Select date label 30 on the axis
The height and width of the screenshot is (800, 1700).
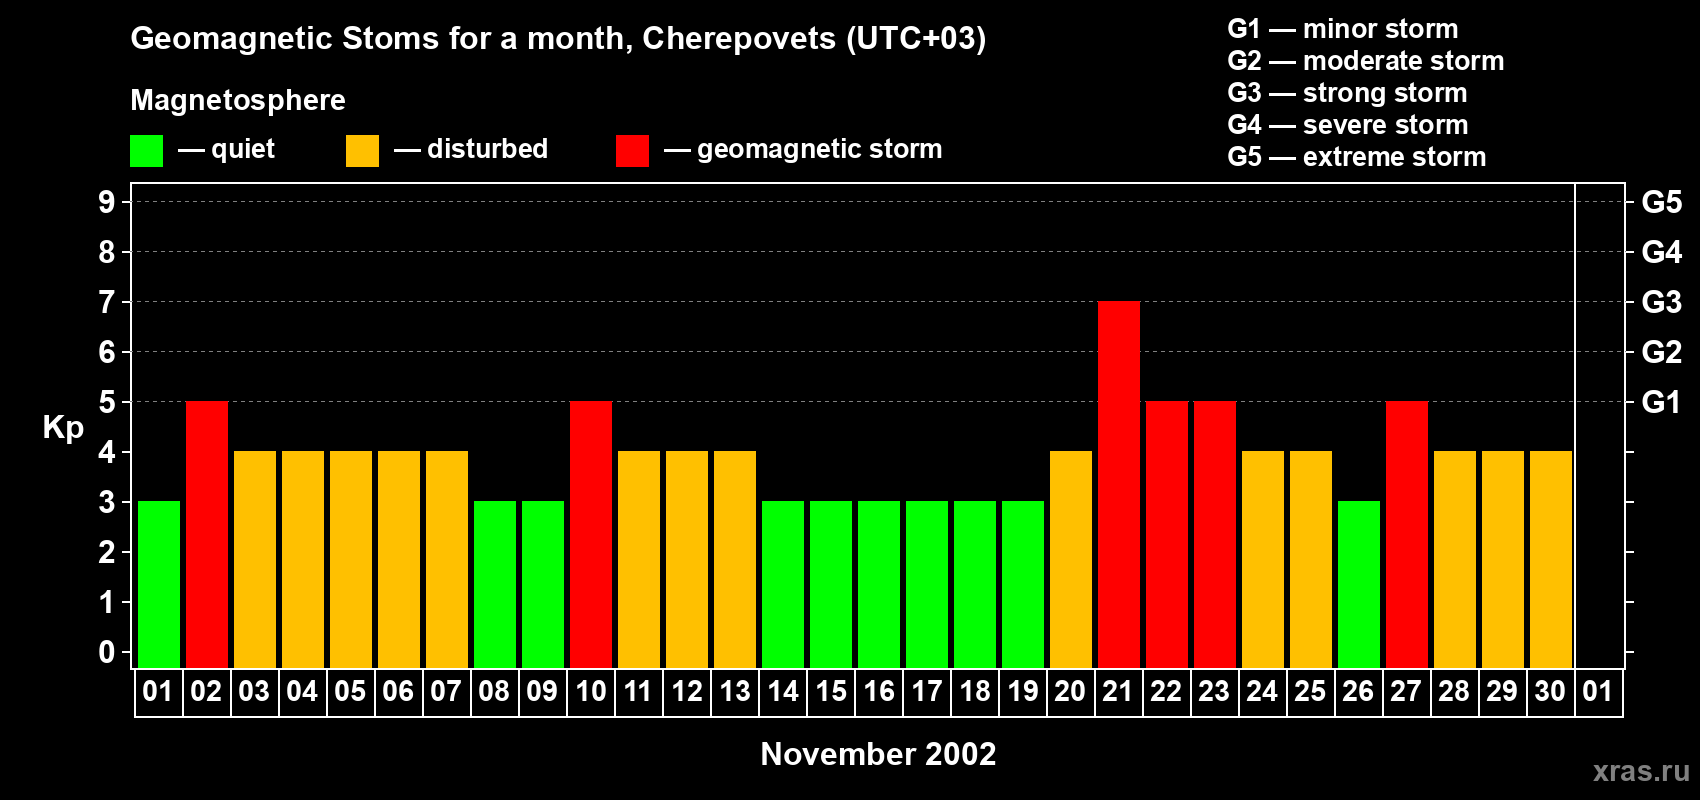1550,692
